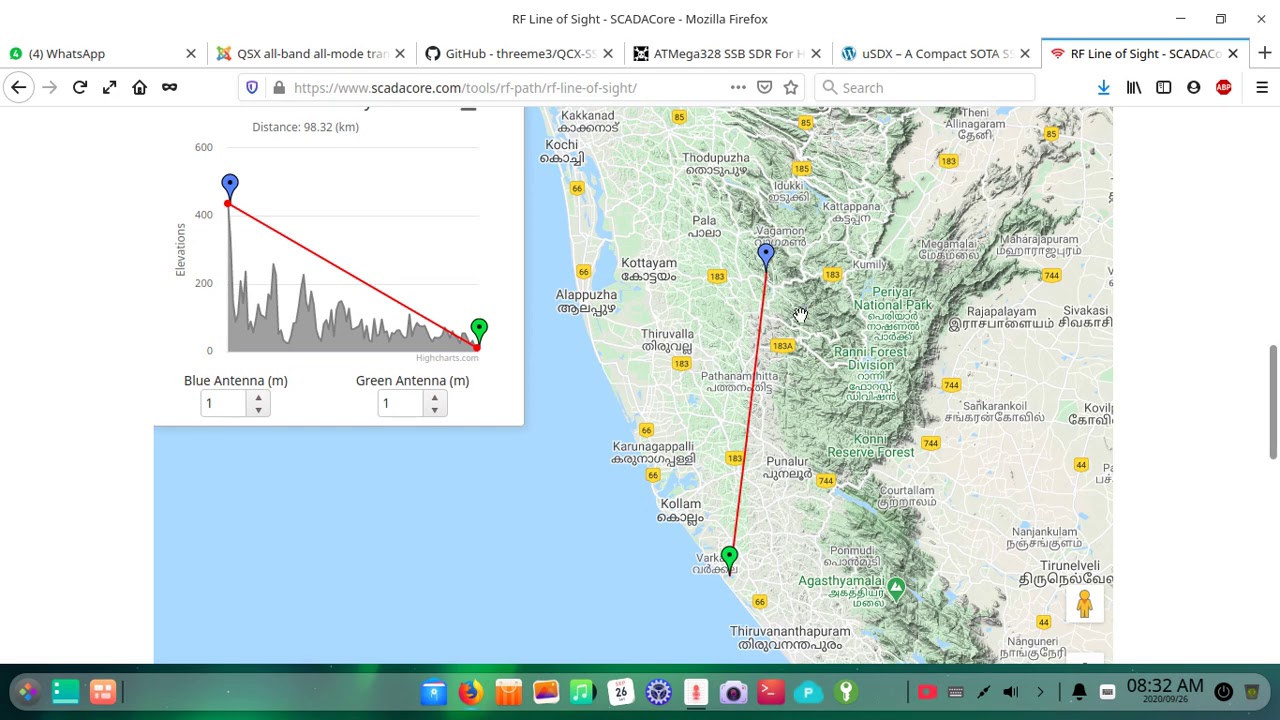Save page to Pocket
Screen dimensions: 1280x720
pyautogui.click(x=765, y=88)
